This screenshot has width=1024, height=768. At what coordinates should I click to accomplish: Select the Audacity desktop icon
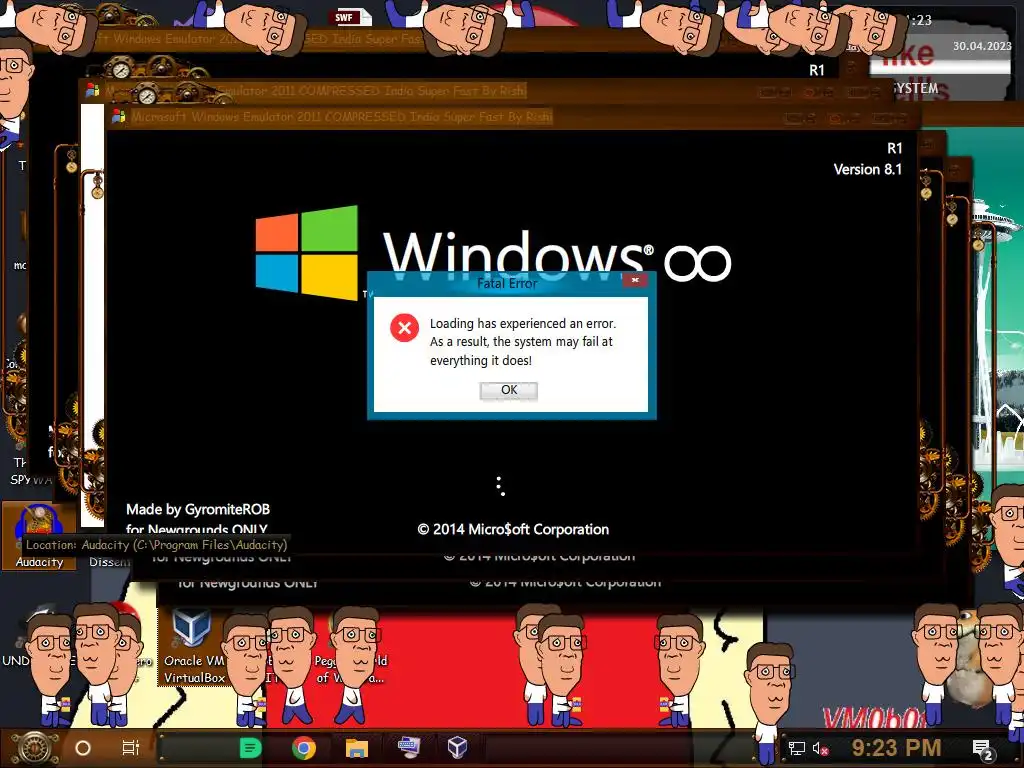(x=39, y=536)
